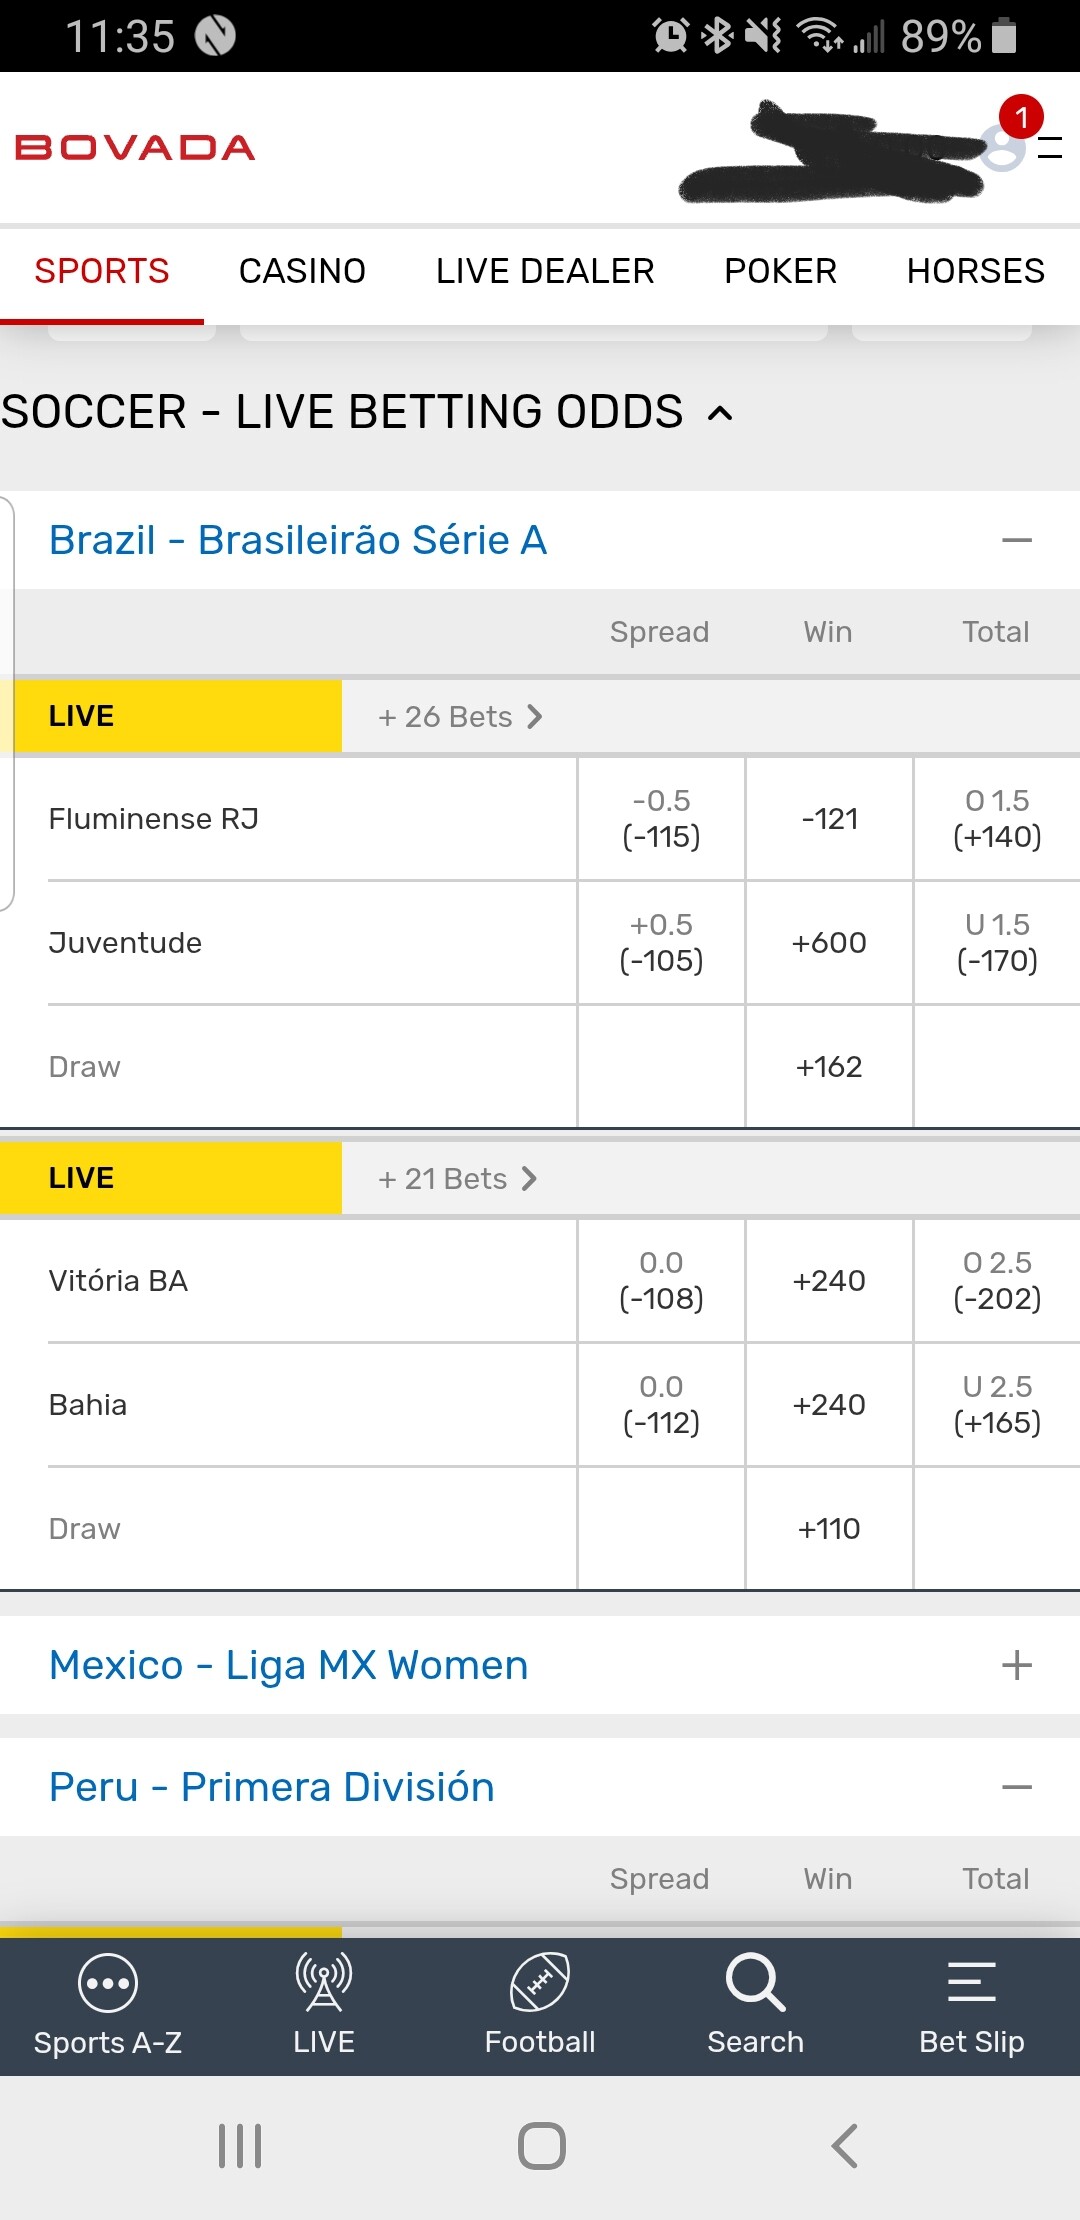Open the Android recent apps button
This screenshot has width=1080, height=2220.
(240, 2146)
